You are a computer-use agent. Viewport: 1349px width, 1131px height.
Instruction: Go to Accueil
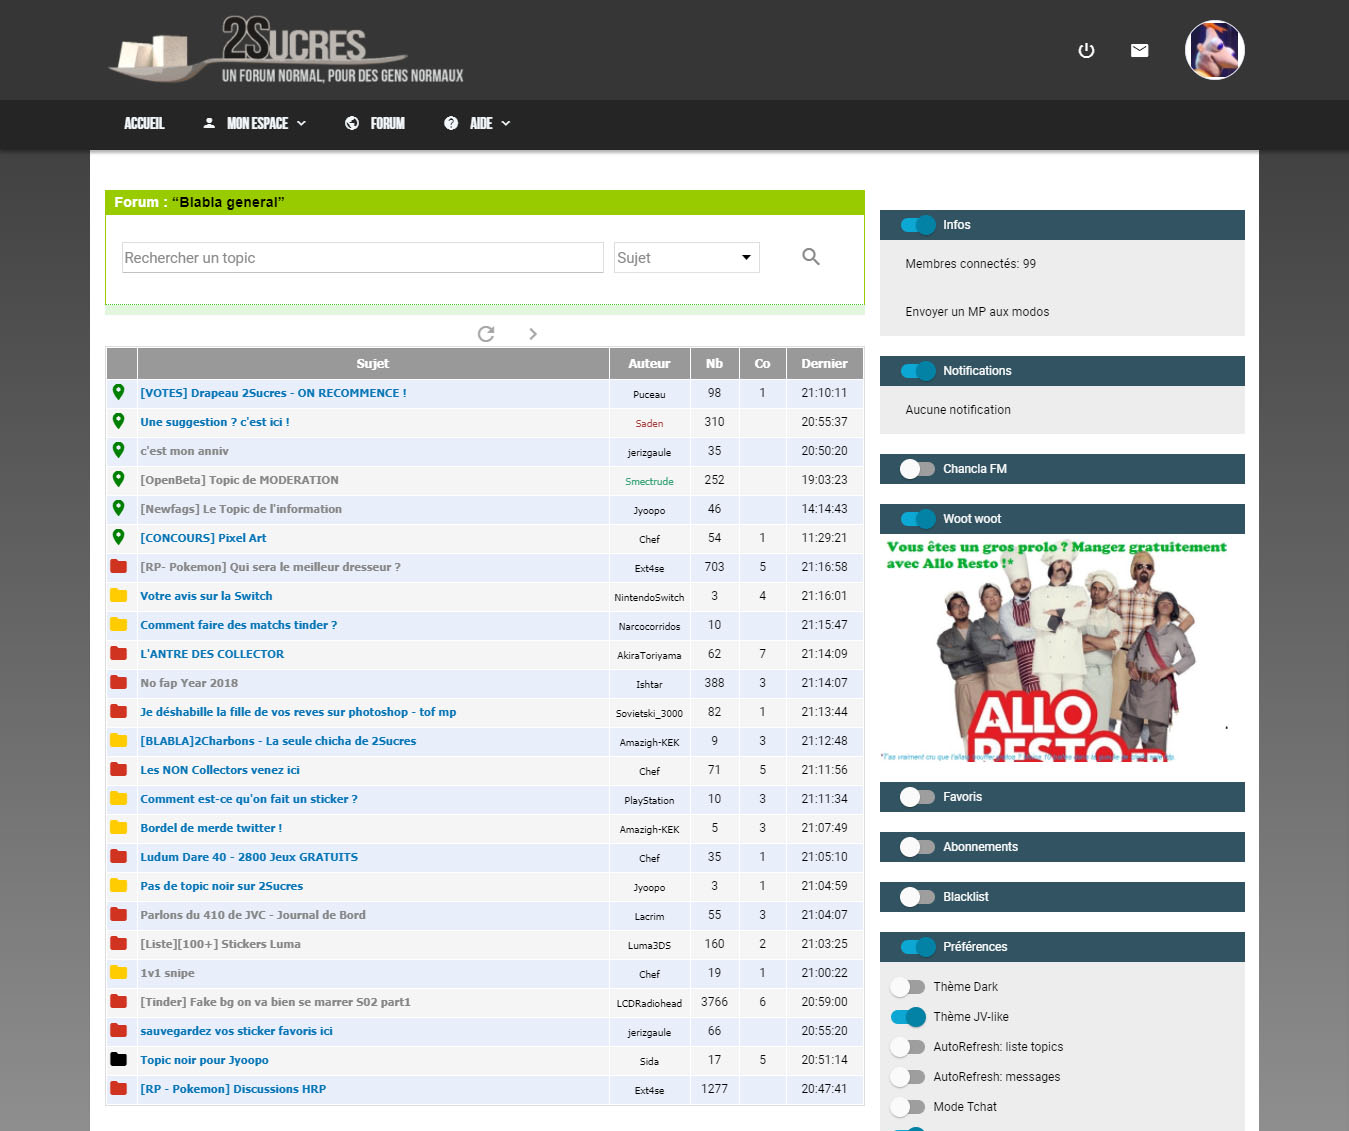(144, 123)
